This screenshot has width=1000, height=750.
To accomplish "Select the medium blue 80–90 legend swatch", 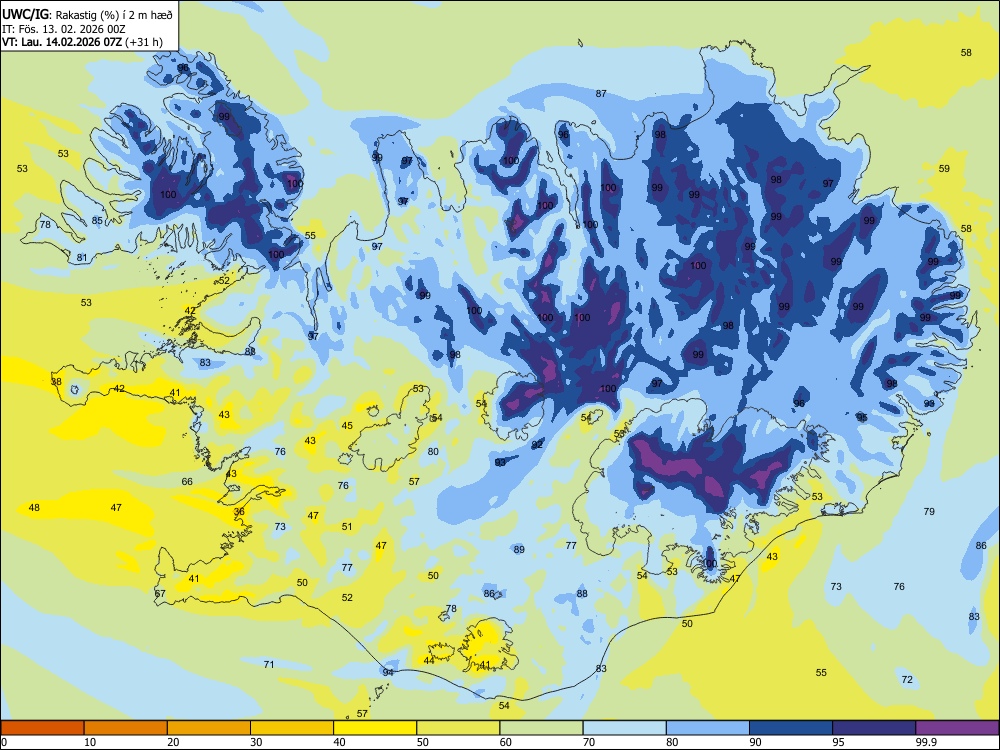I will [x=708, y=728].
